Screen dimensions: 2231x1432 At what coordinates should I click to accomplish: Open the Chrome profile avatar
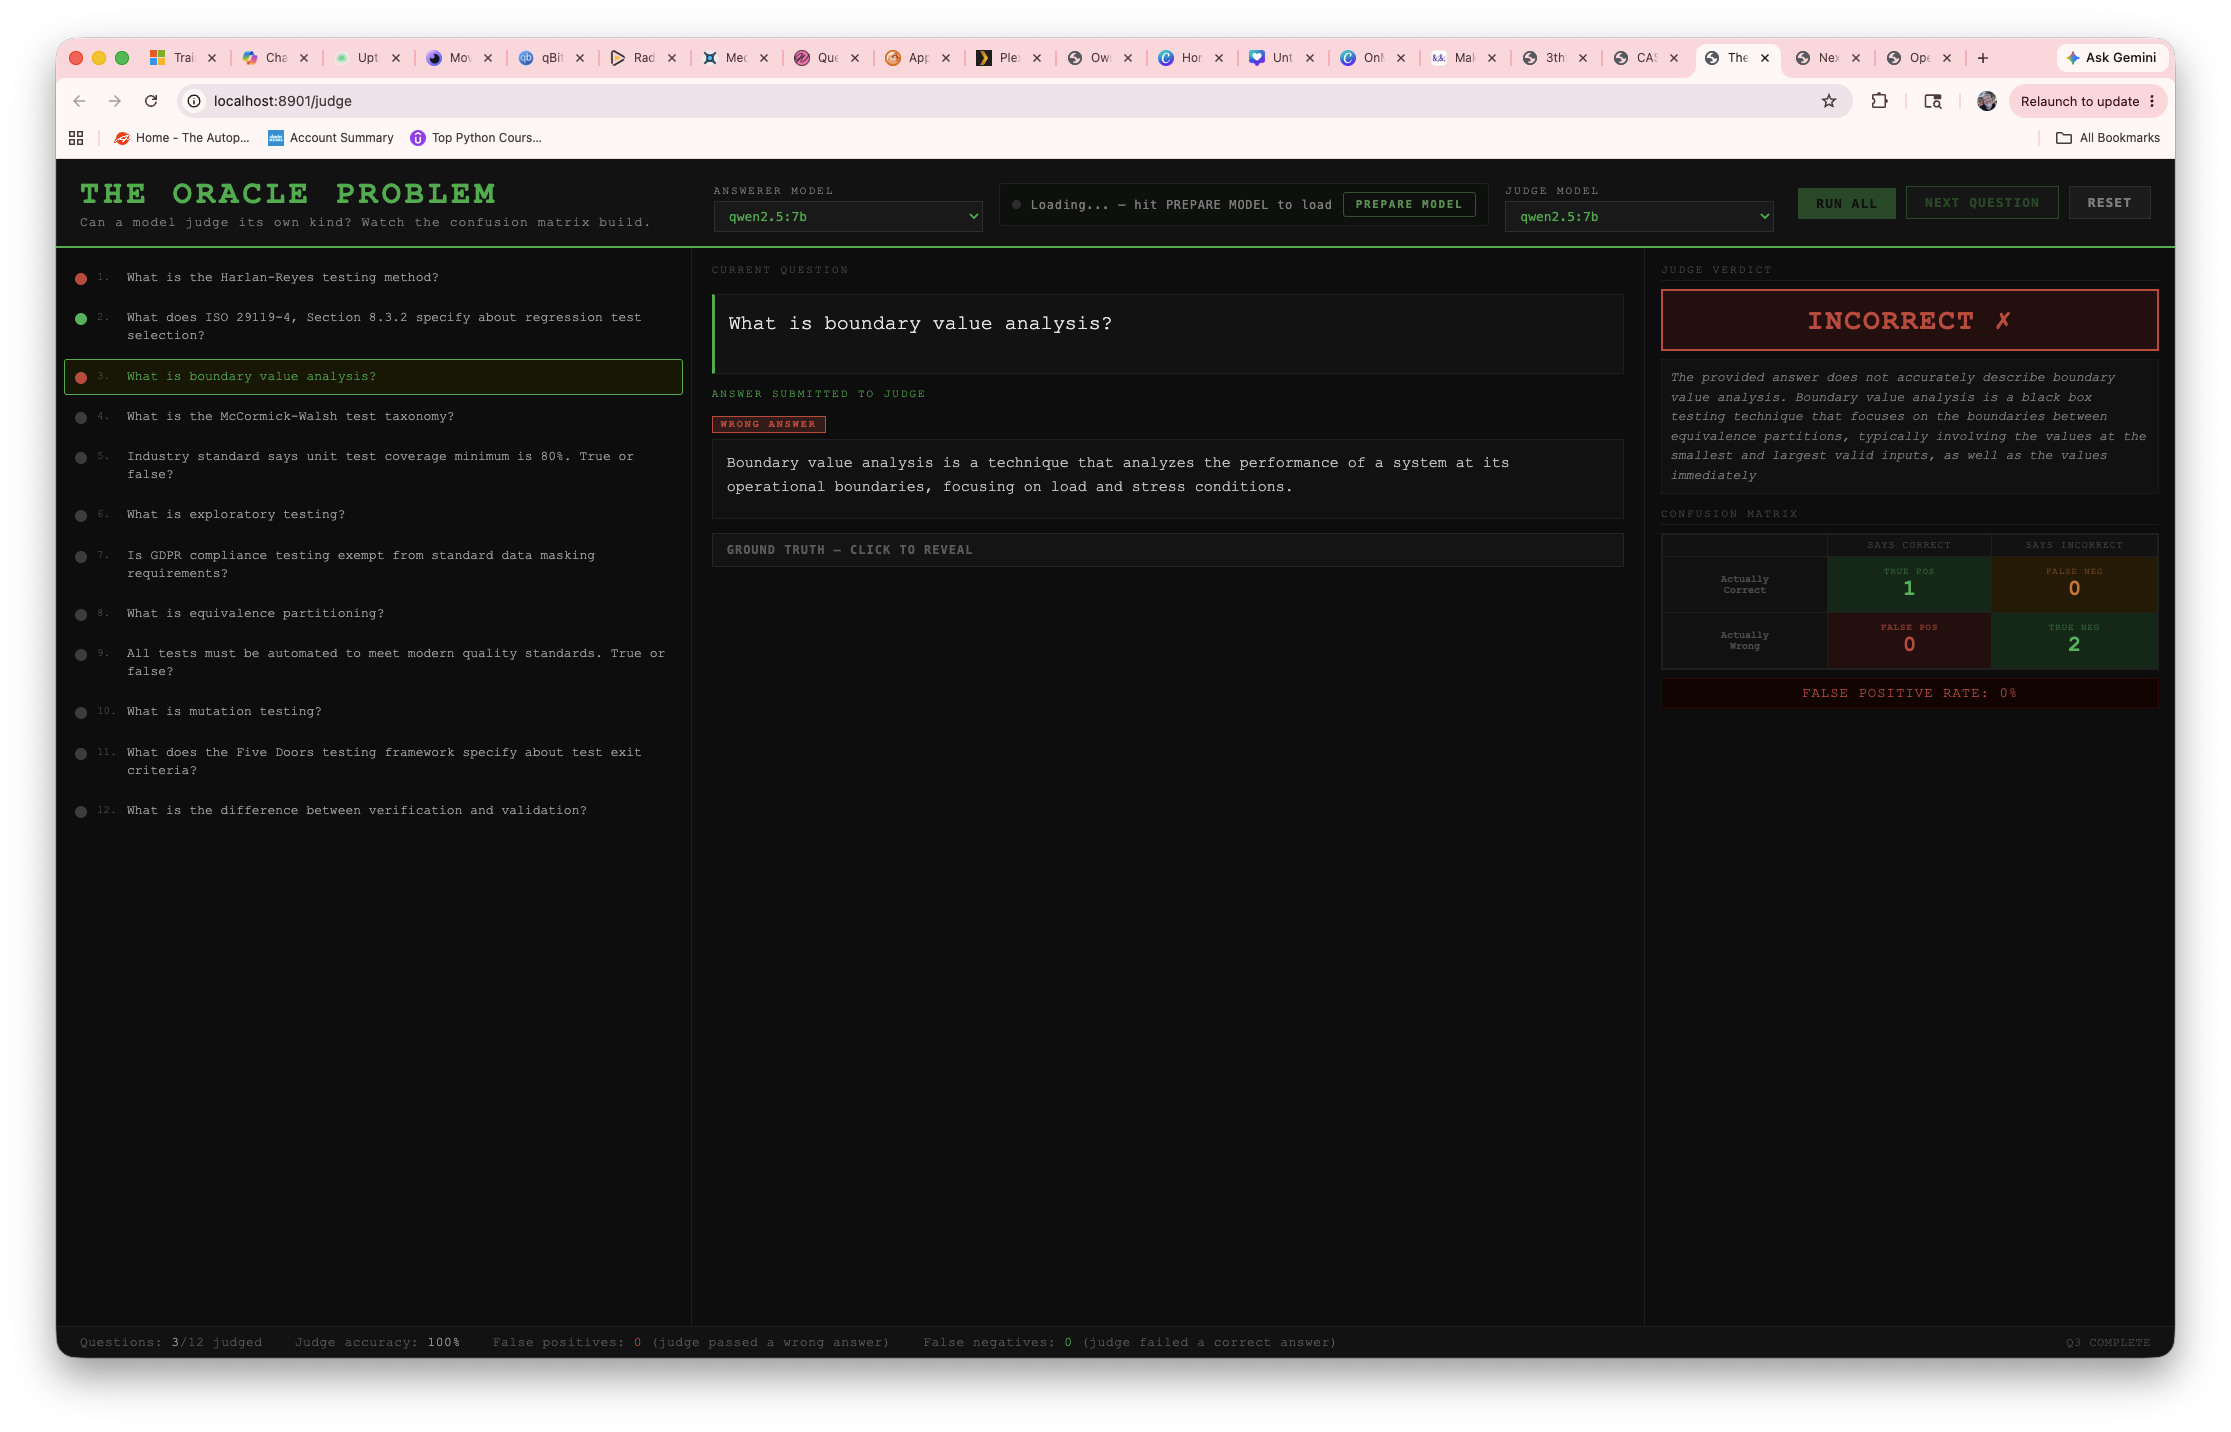pos(1986,101)
